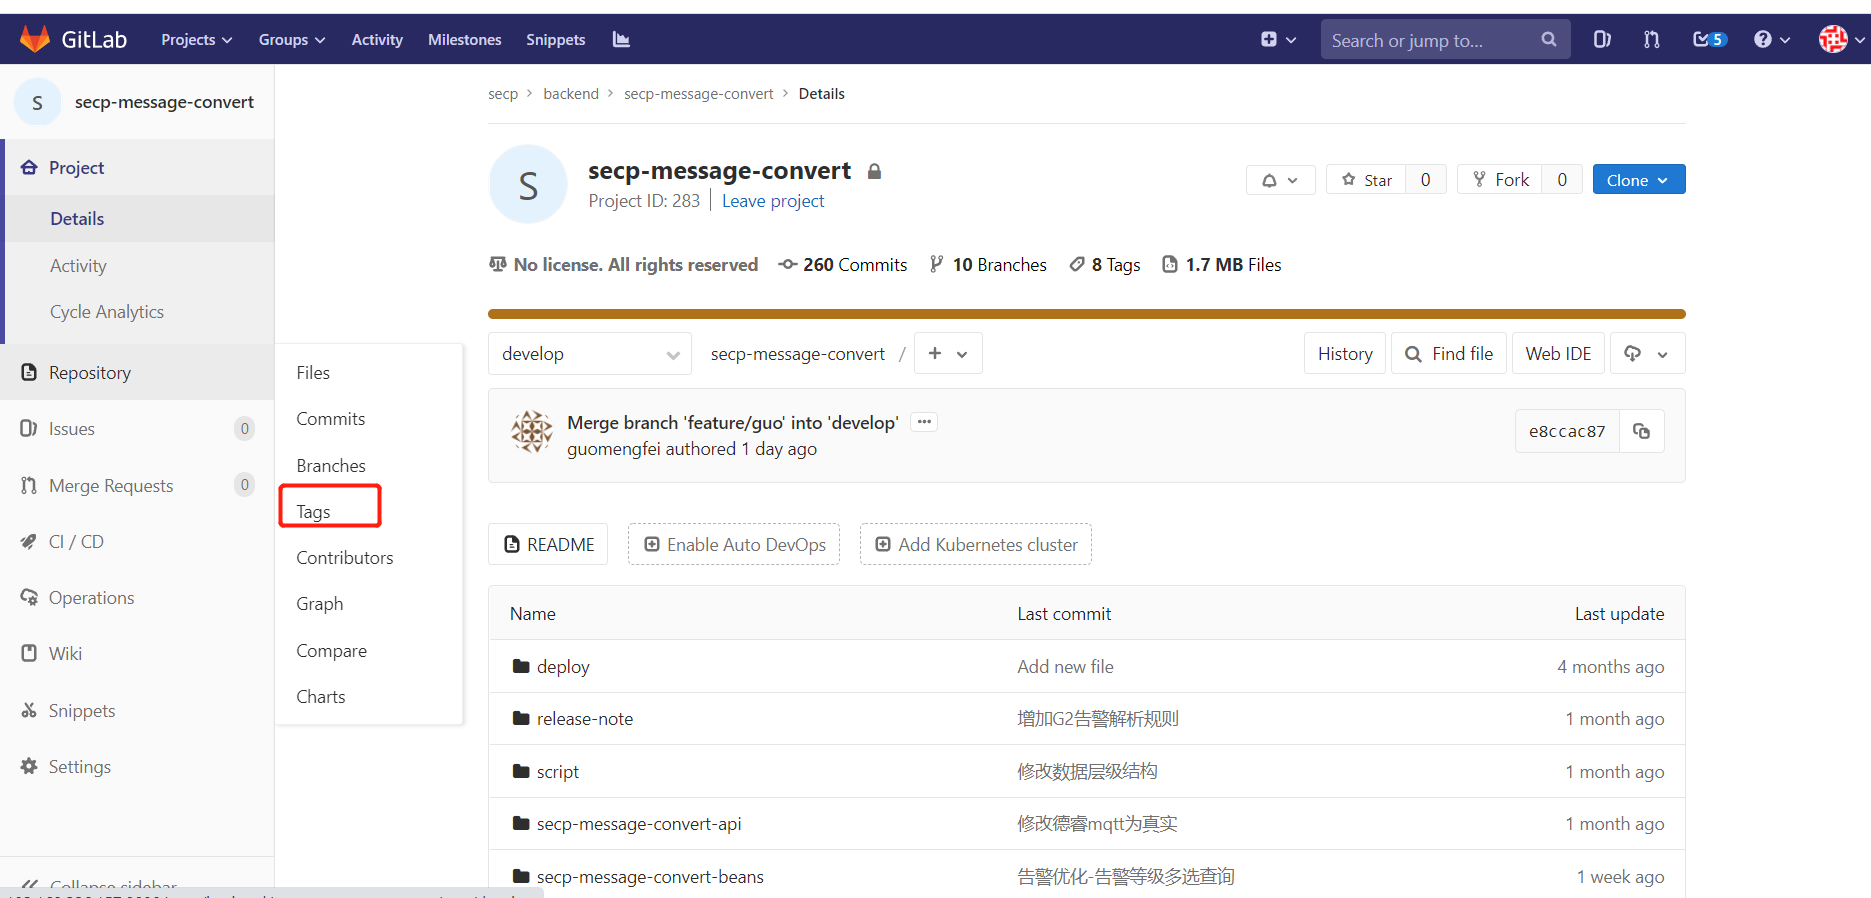
Task: Click the GitLab fox logo
Action: coord(35,39)
